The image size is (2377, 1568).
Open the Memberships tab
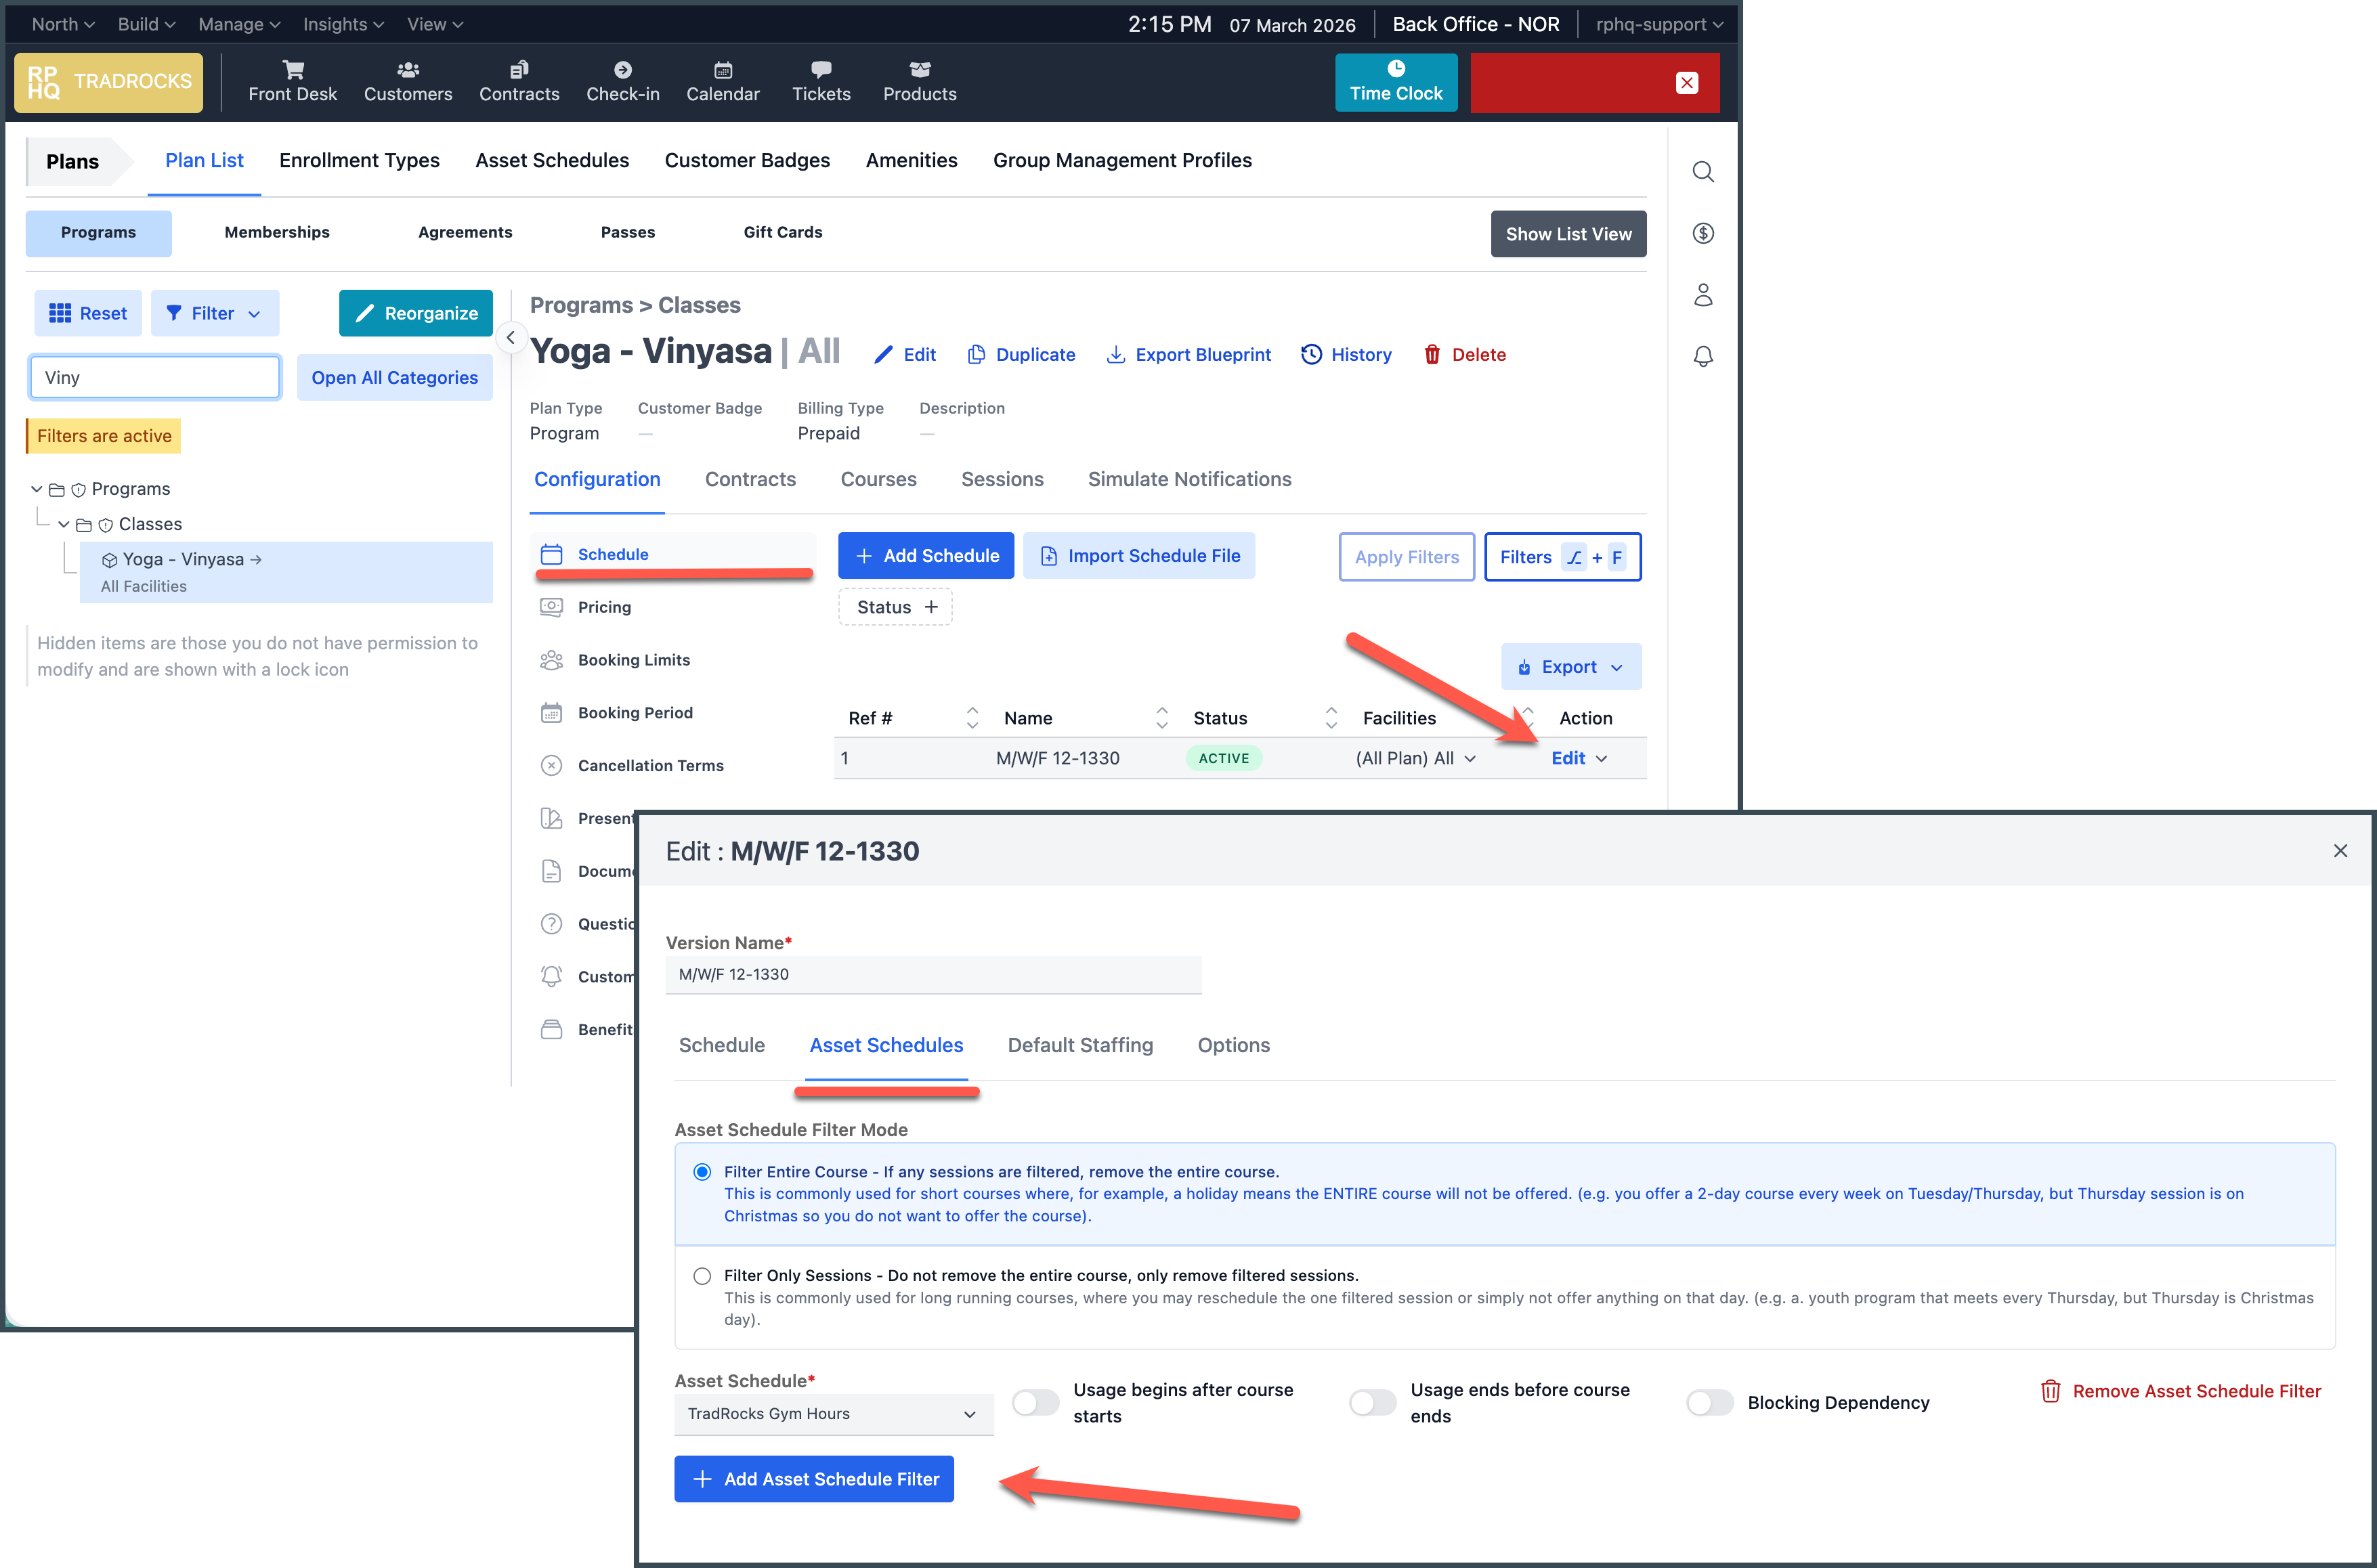coord(277,232)
